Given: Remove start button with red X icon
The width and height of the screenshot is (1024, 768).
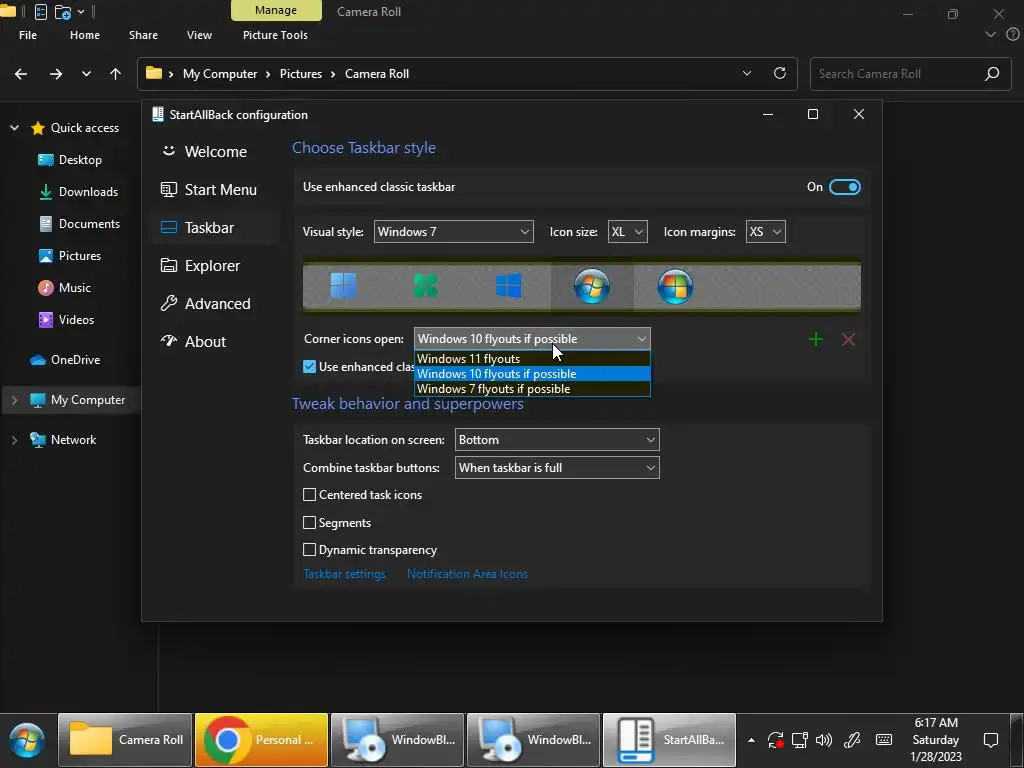Looking at the screenshot, I should tap(848, 339).
